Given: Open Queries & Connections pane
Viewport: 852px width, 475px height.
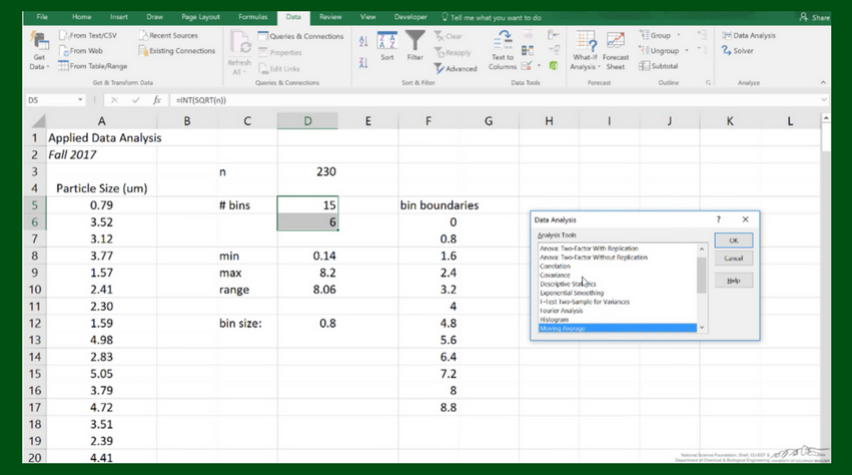Looking at the screenshot, I should (300, 36).
